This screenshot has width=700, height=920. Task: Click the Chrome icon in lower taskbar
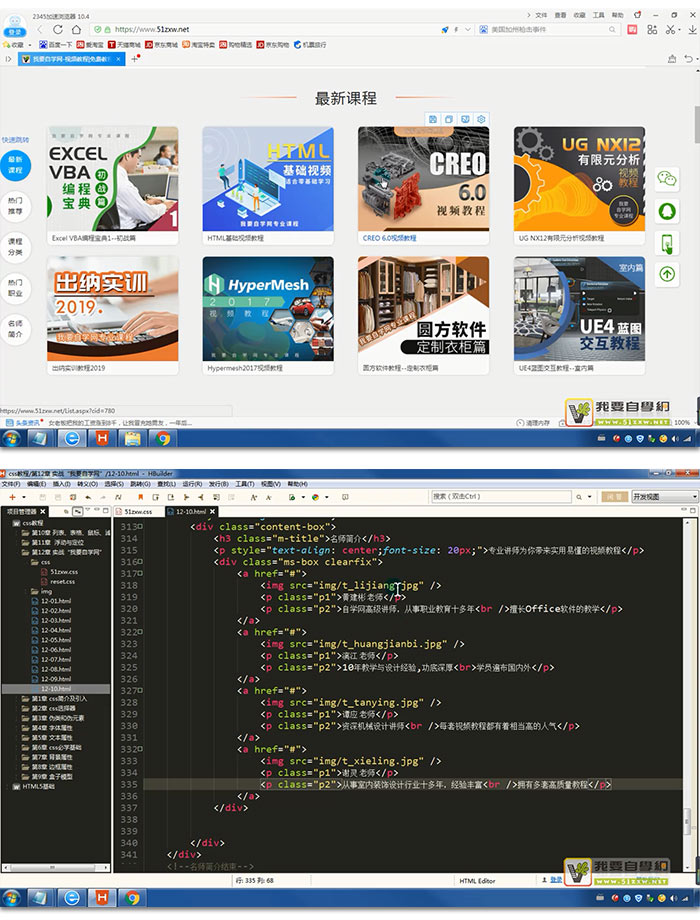(x=133, y=898)
